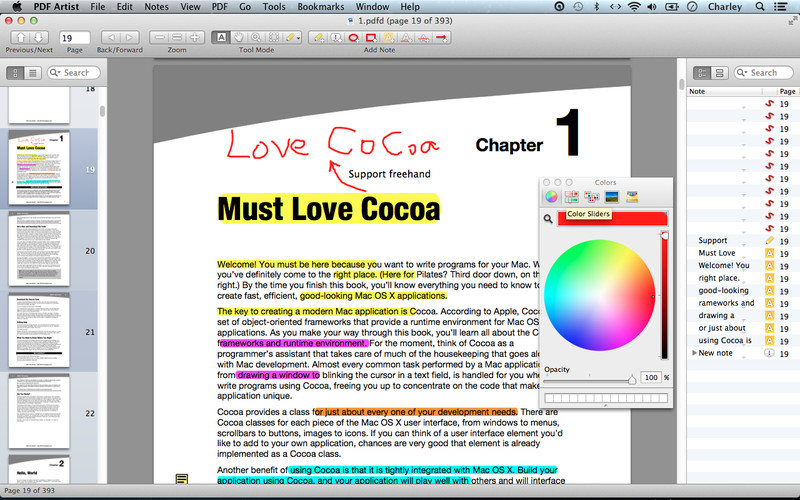The image size is (800, 500).
Task: Add a red line arrow note
Action: coord(441,37)
